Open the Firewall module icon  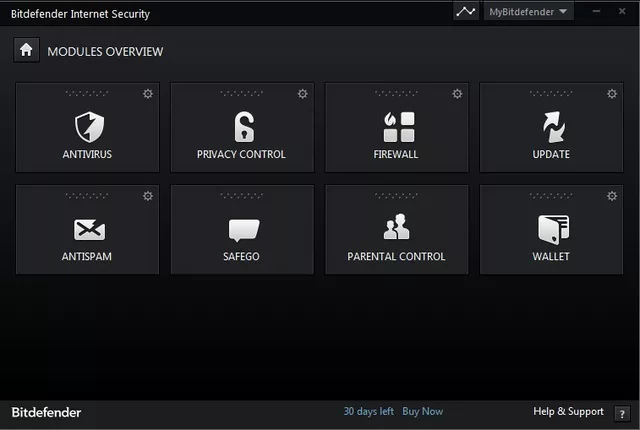(x=398, y=127)
